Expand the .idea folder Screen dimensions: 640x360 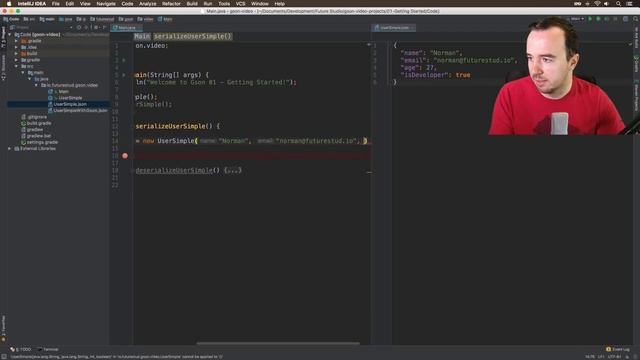coord(16,47)
